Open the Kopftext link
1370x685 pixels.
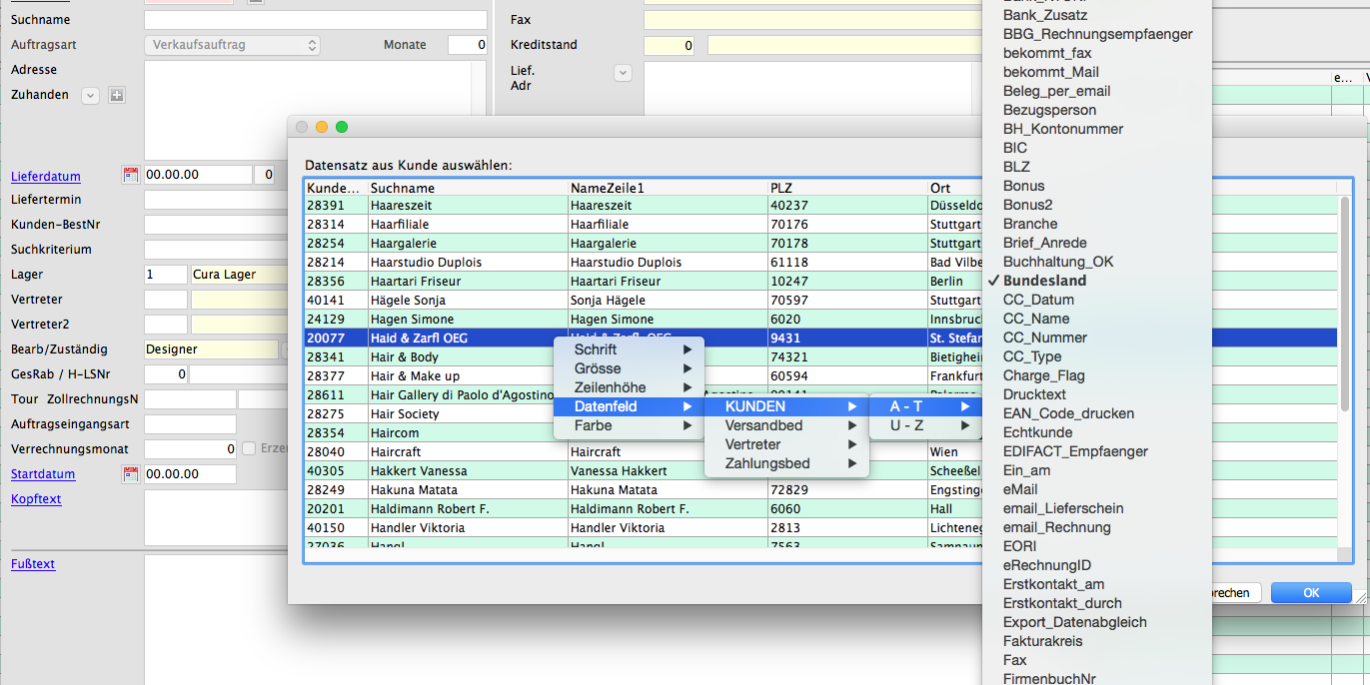click(x=36, y=499)
